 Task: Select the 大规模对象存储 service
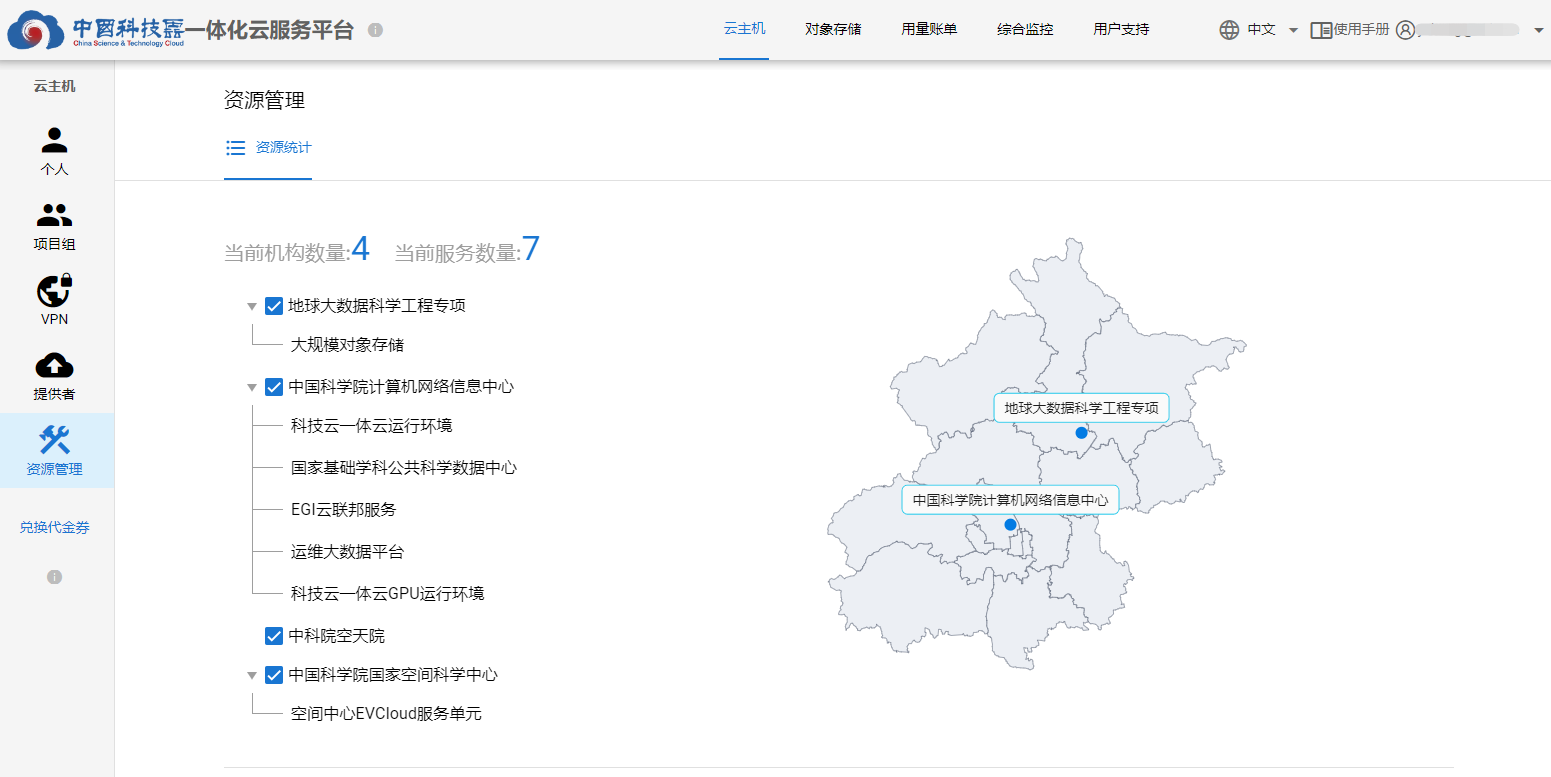(347, 345)
